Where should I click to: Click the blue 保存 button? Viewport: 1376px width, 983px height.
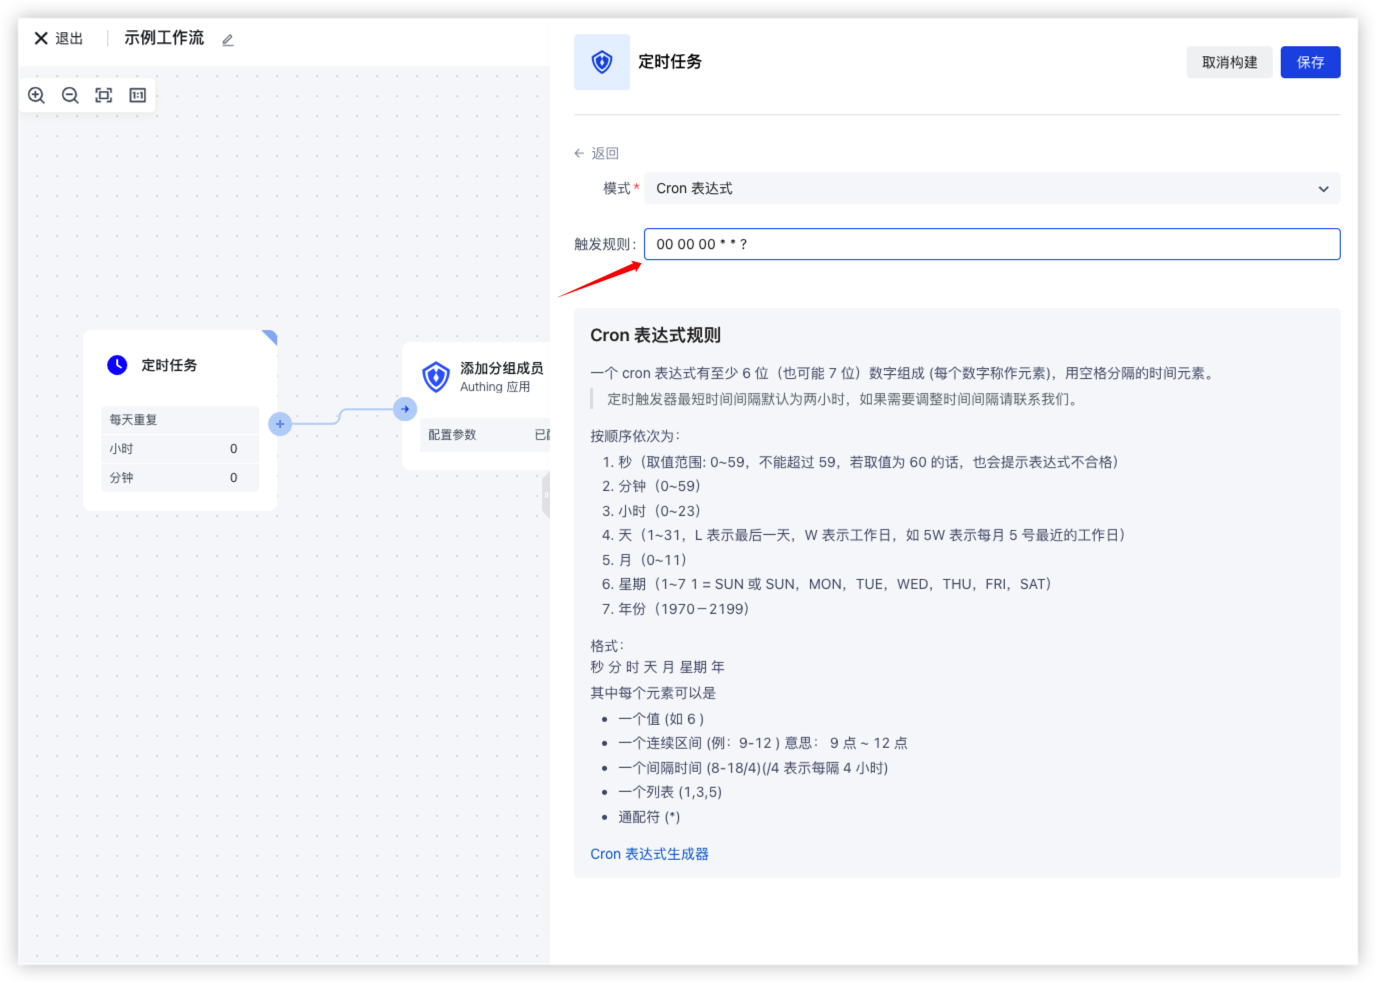(1310, 62)
